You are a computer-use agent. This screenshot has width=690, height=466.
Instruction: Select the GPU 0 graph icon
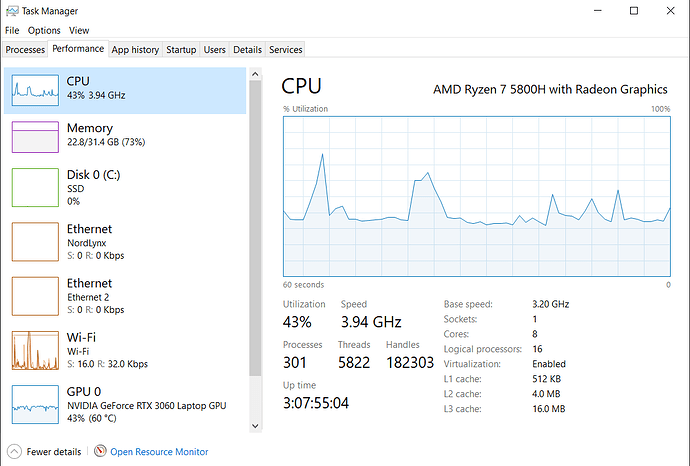pyautogui.click(x=35, y=404)
